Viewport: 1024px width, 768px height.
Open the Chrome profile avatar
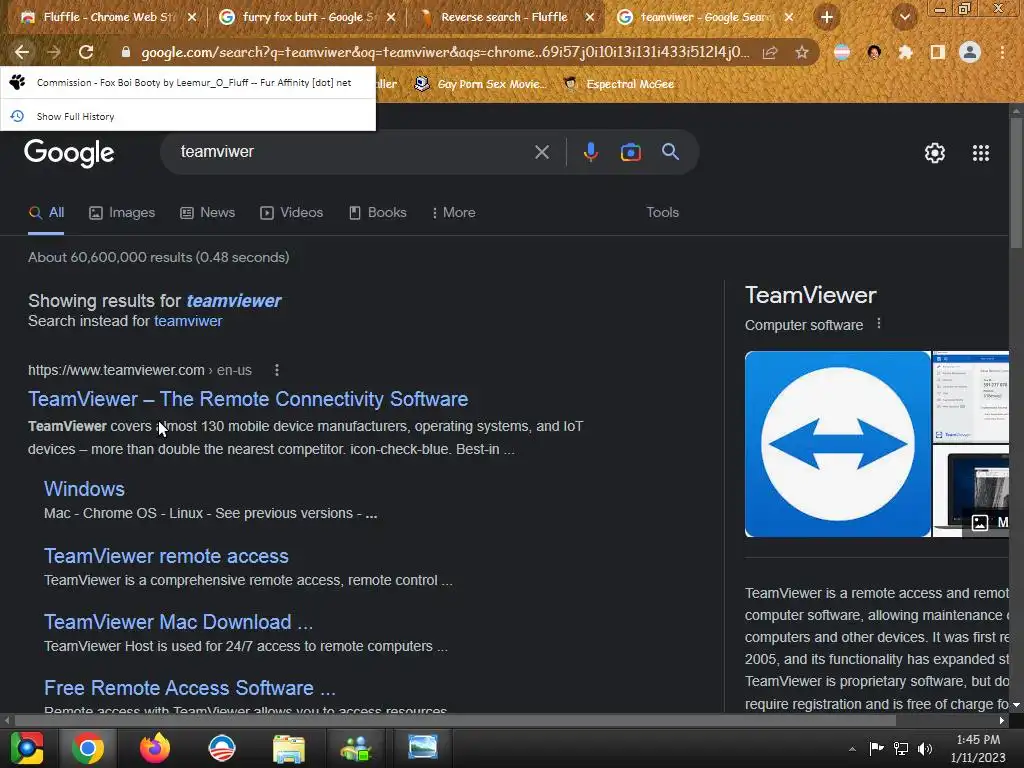pyautogui.click(x=970, y=52)
